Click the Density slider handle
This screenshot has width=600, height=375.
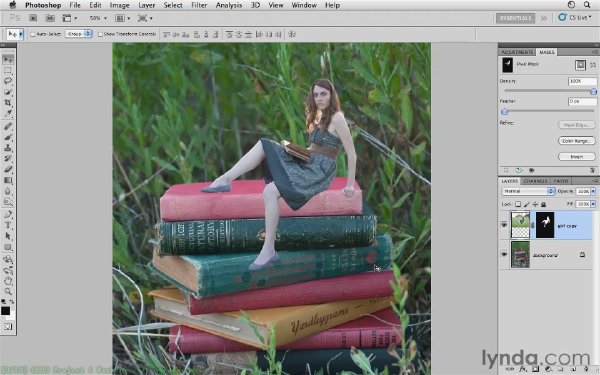coord(593,91)
